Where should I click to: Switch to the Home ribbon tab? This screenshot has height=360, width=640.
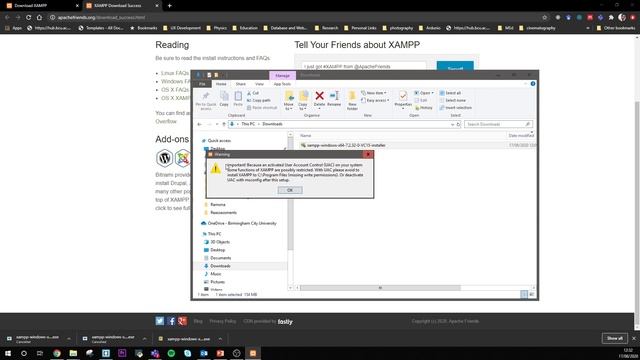coord(221,84)
